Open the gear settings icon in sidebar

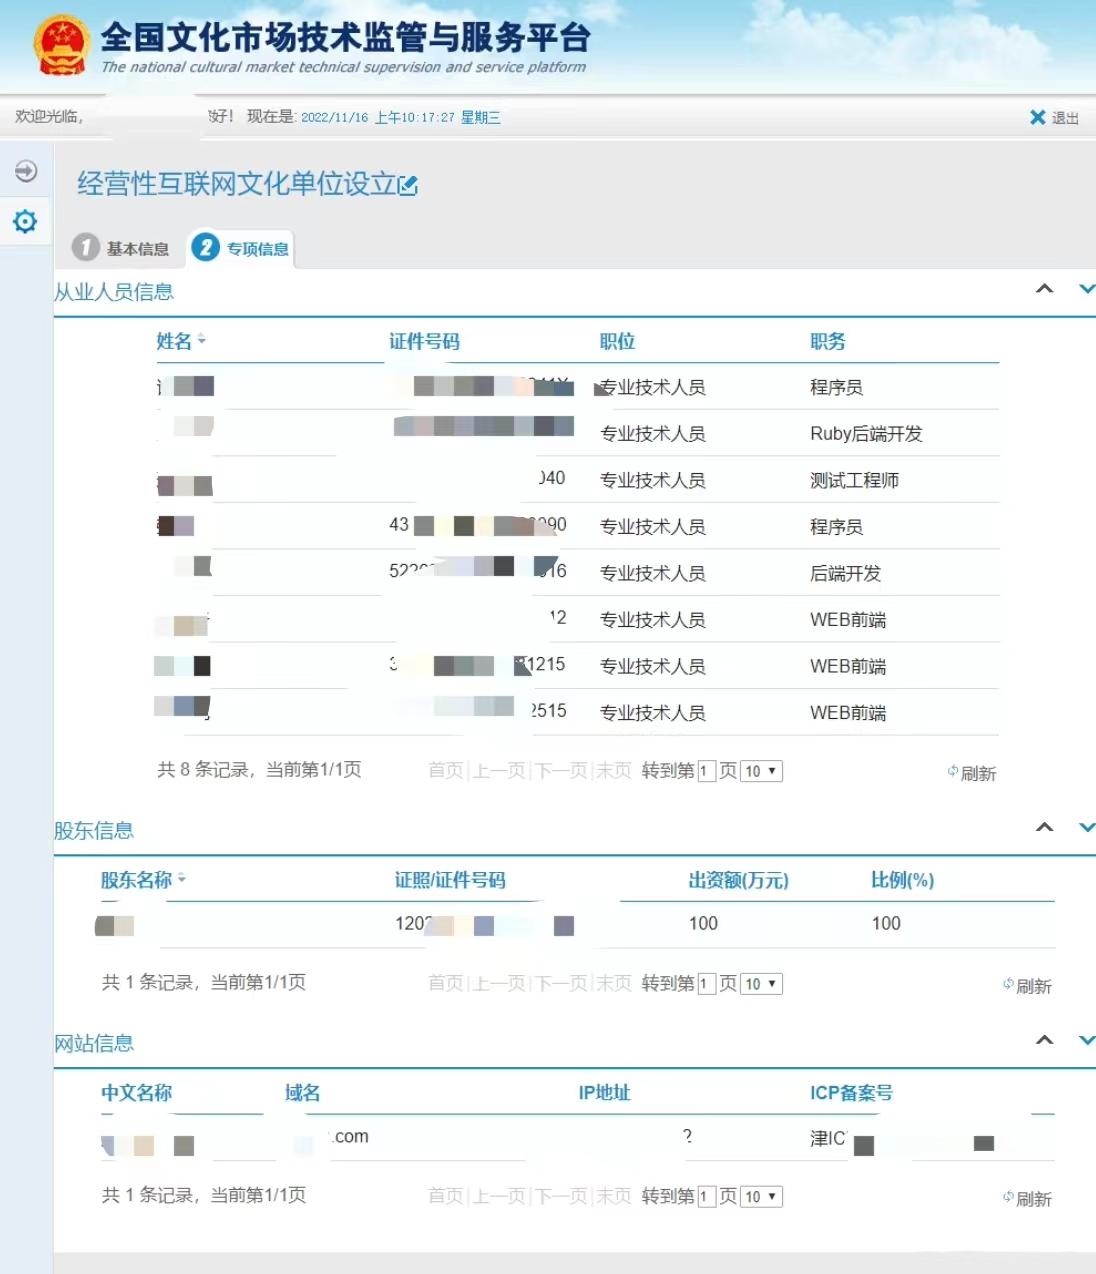tap(25, 221)
